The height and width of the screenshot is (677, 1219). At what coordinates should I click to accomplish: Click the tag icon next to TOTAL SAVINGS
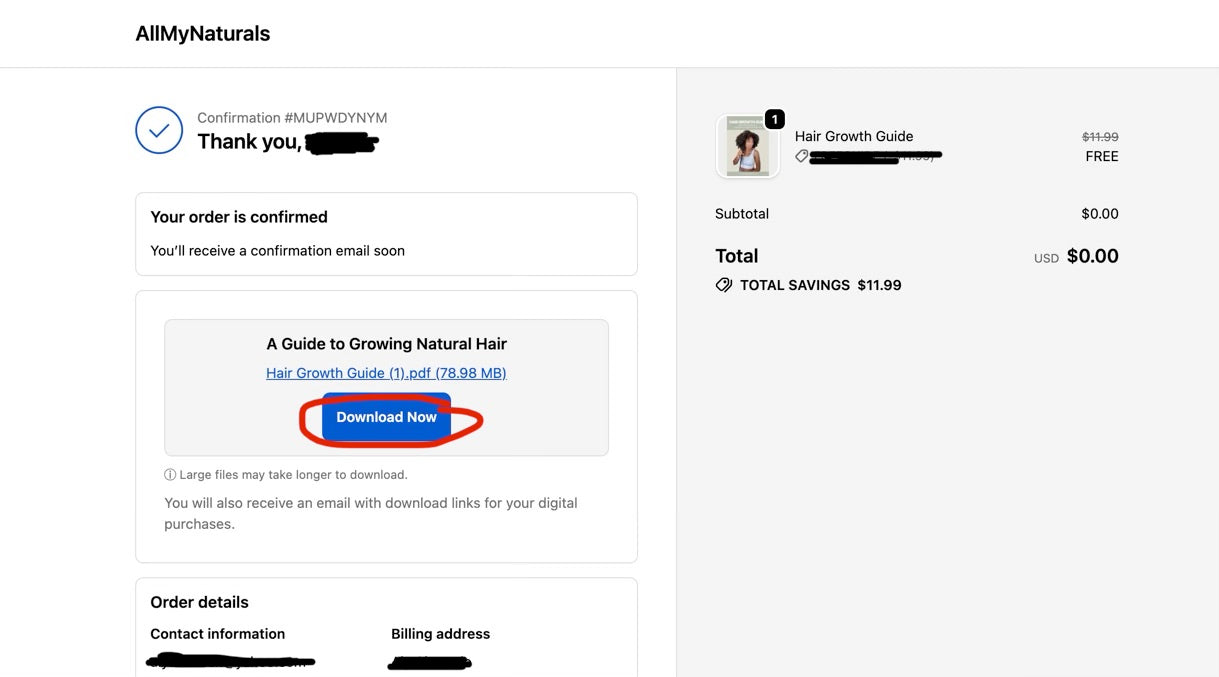tap(724, 285)
